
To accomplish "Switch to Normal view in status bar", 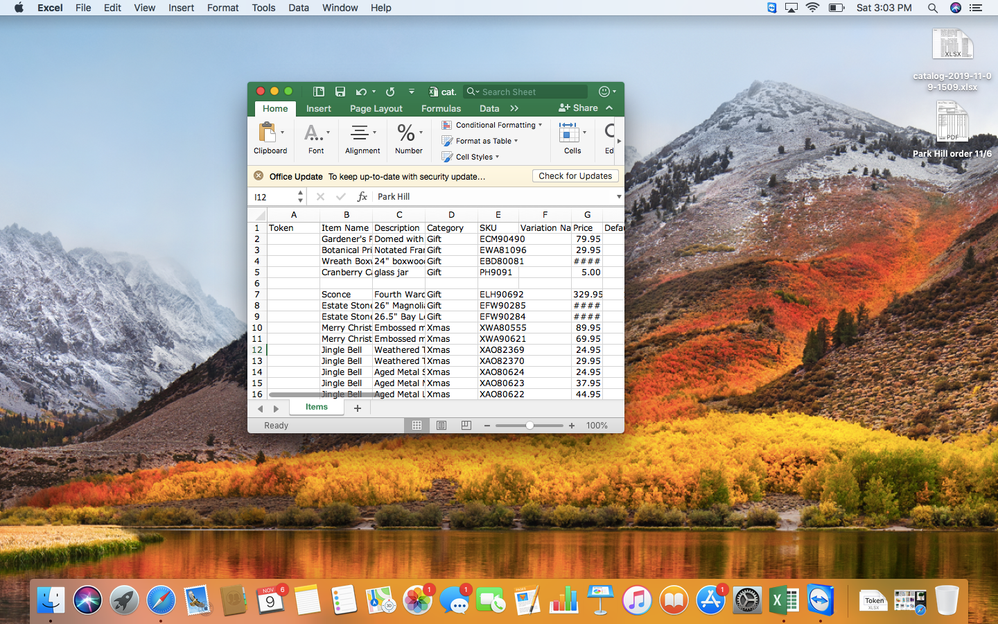I will pos(416,425).
